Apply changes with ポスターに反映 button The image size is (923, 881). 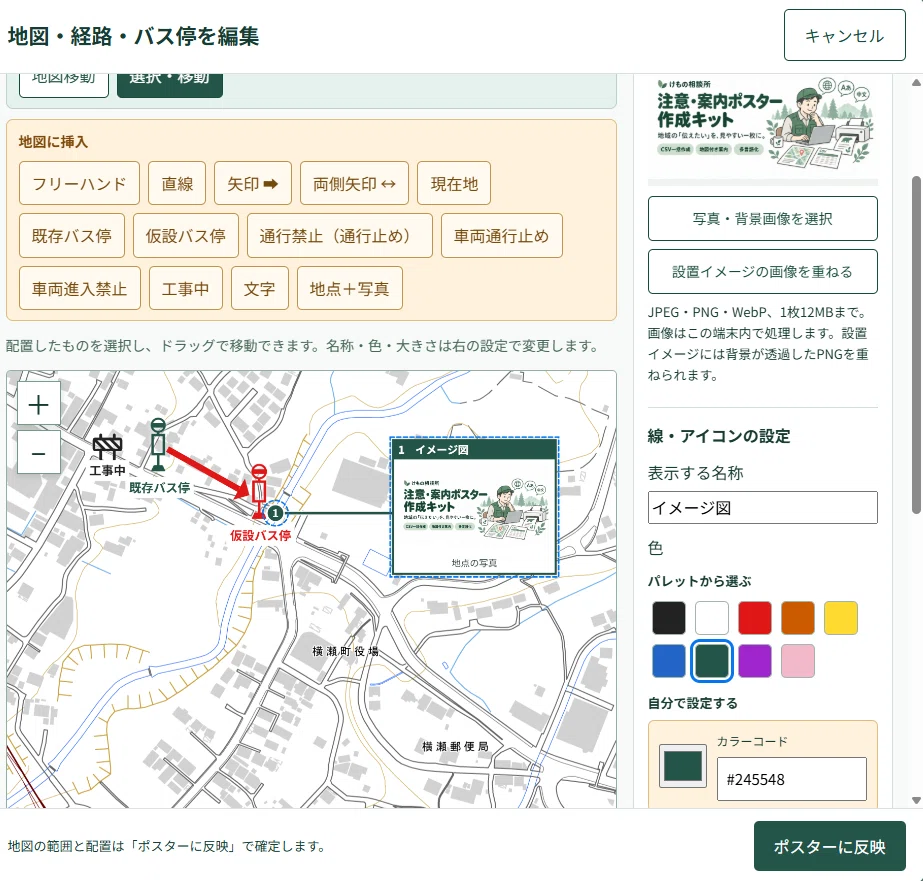point(829,846)
